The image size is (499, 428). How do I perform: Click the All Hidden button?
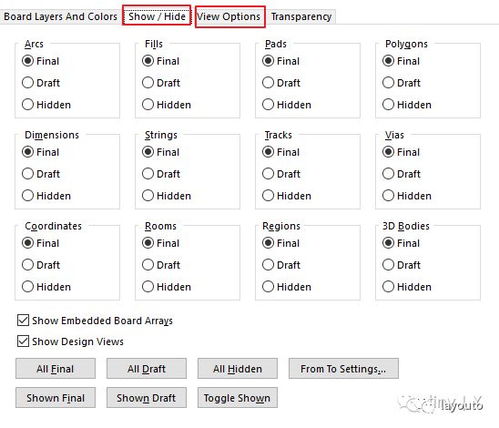coord(237,369)
